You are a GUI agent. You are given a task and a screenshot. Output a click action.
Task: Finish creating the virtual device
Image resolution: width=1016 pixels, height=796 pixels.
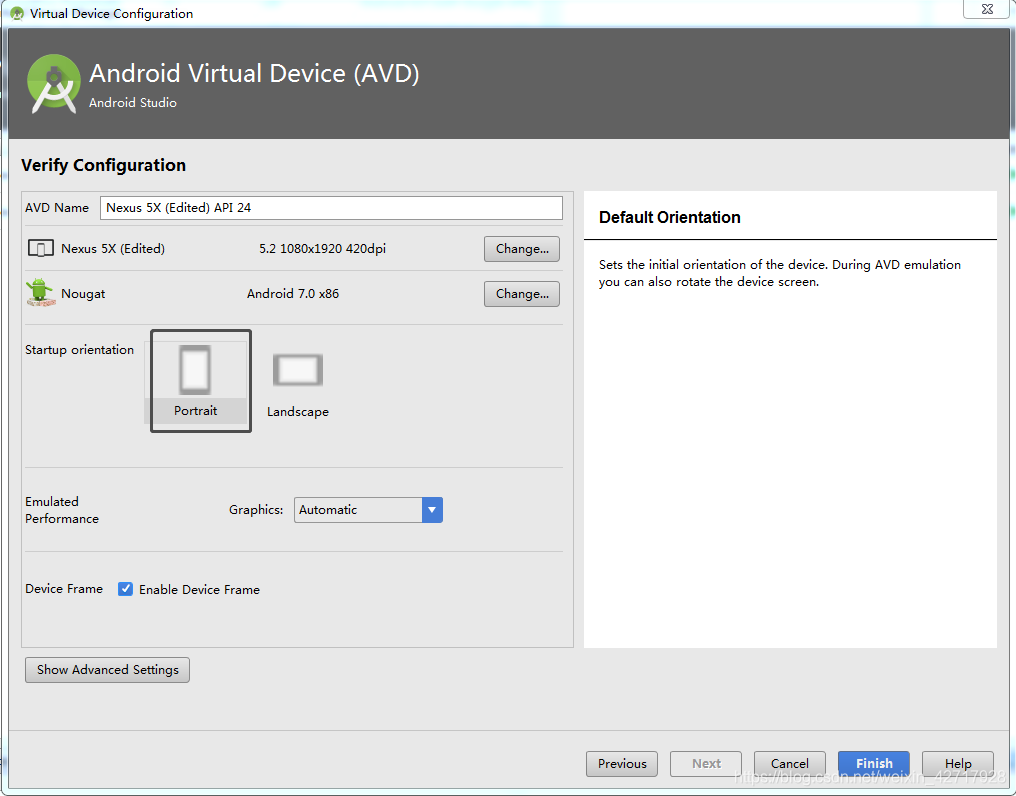874,764
